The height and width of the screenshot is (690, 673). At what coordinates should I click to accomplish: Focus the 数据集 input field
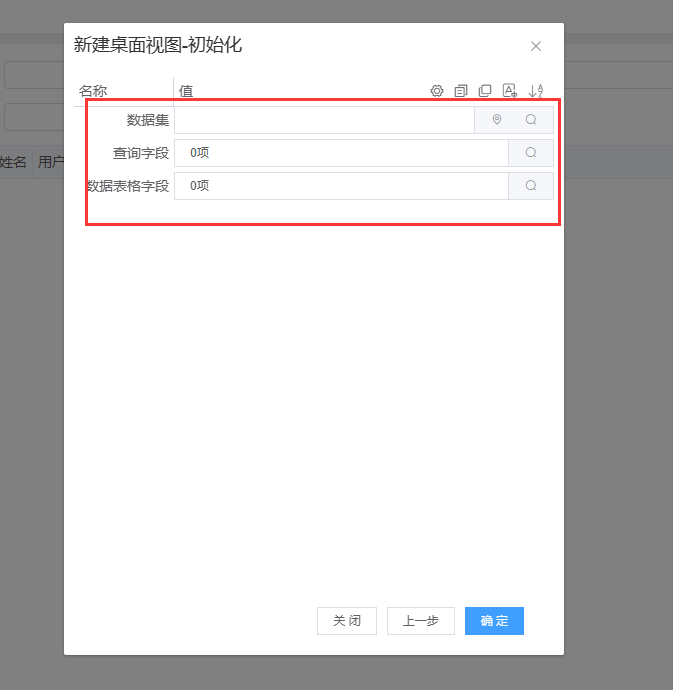324,120
